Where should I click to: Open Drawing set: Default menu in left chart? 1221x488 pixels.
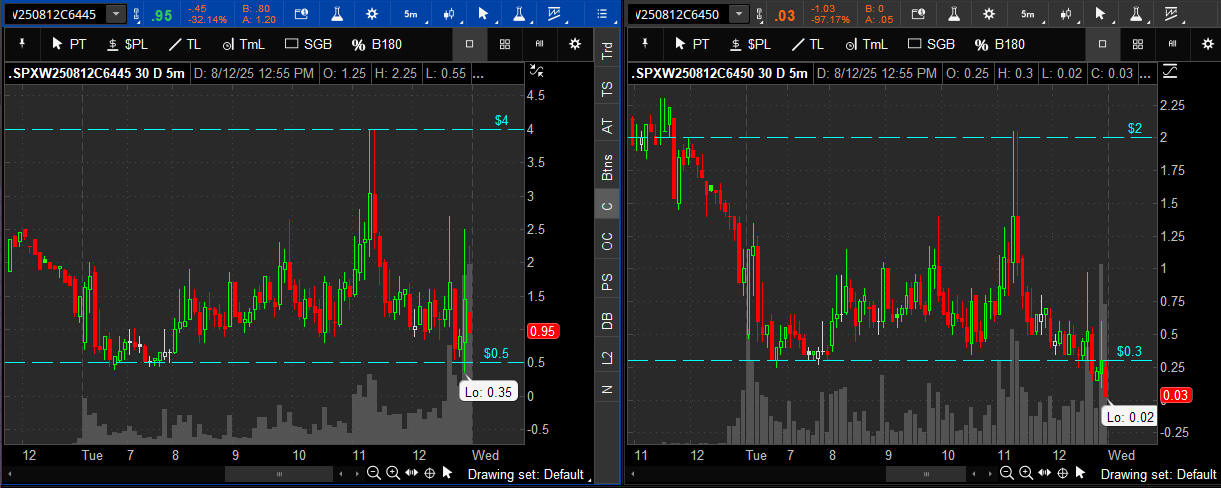coord(528,474)
